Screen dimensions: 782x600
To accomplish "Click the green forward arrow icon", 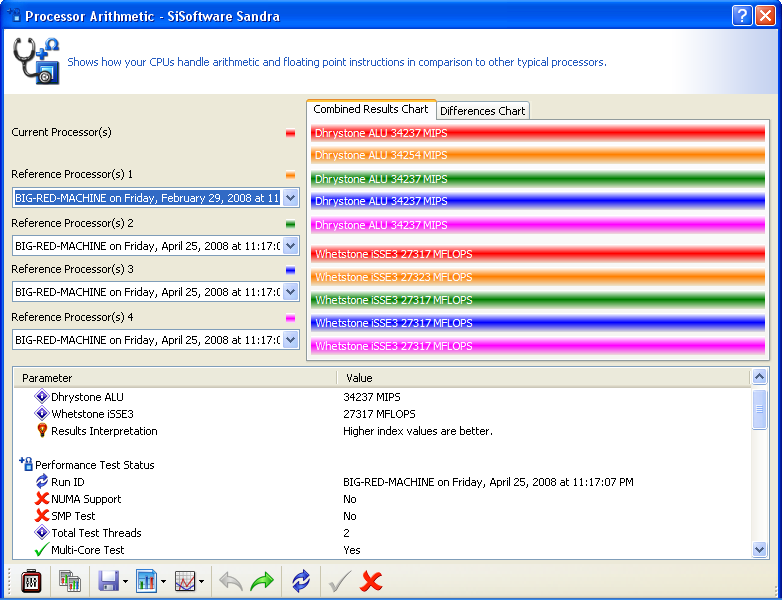I will tap(262, 582).
